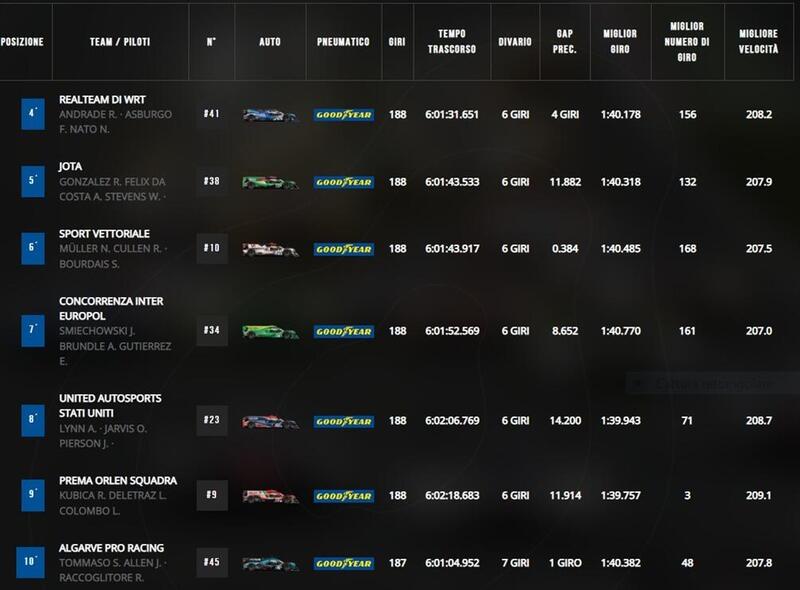Select the #23 car number badge
This screenshot has width=800, height=590.
212,420
